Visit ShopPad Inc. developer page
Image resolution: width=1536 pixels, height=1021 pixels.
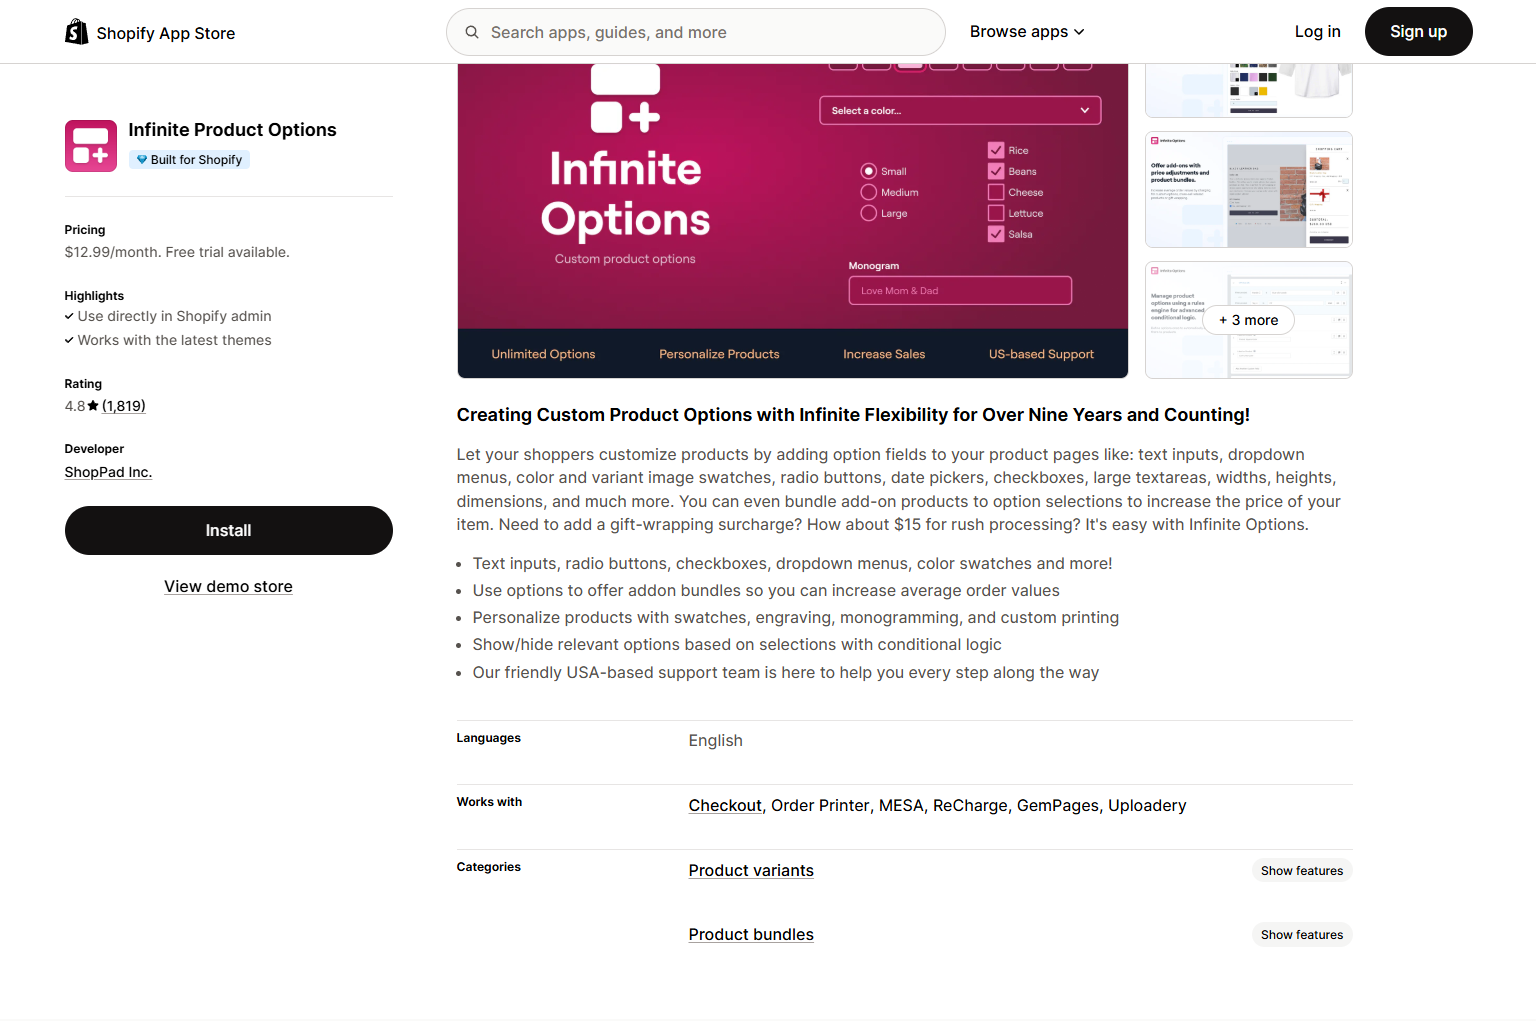[x=108, y=472]
